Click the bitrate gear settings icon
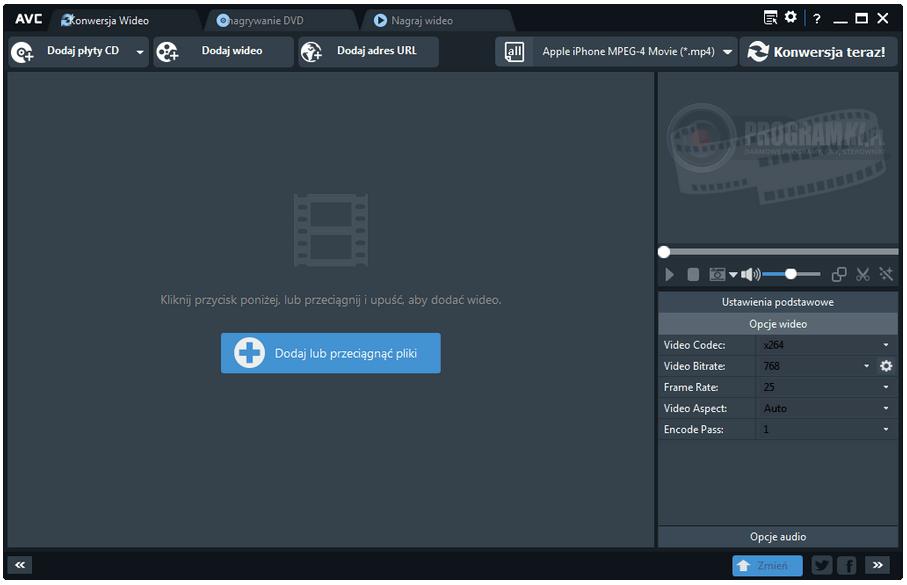The height and width of the screenshot is (585, 907). coord(886,366)
